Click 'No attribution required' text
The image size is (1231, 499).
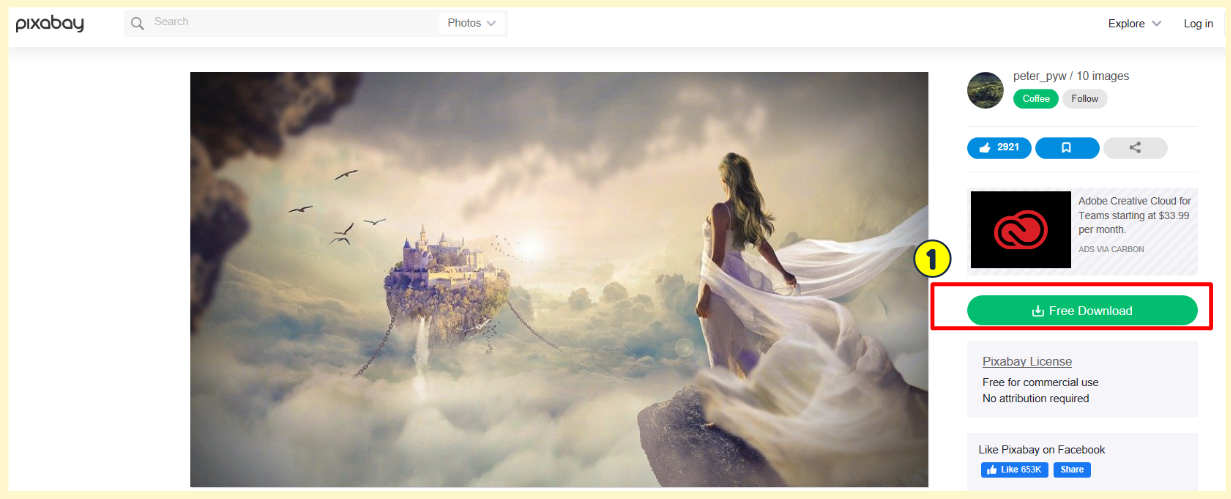click(x=1036, y=398)
